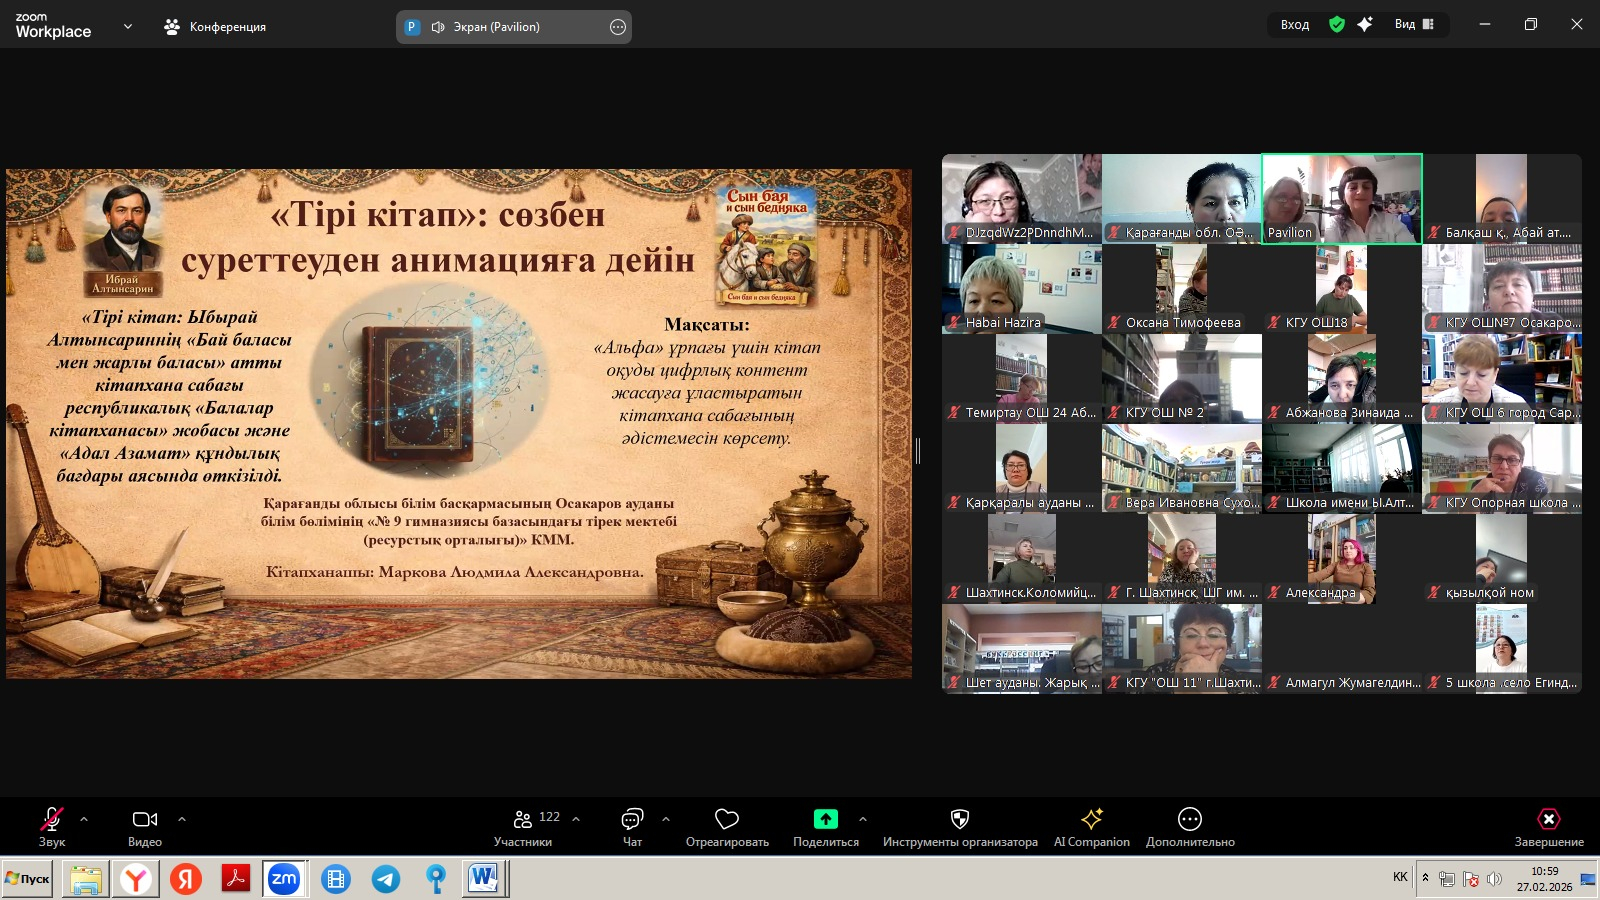Image resolution: width=1600 pixels, height=900 pixels.
Task: Click the Отреагировать heart reaction icon
Action: [x=727, y=820]
